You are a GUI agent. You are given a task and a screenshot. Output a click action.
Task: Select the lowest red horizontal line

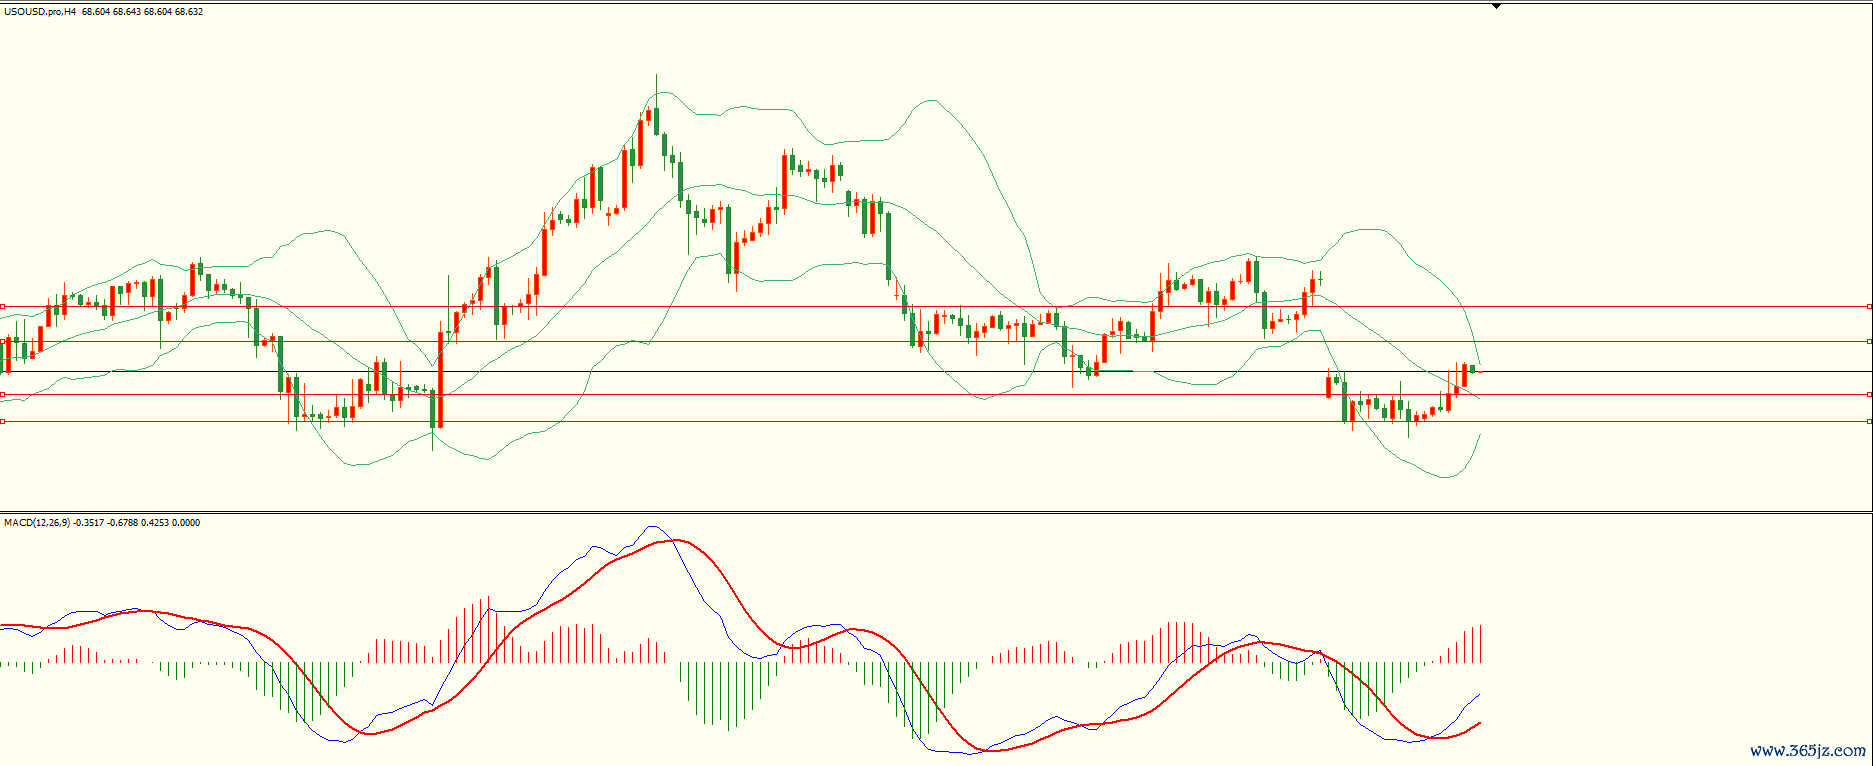tap(936, 422)
